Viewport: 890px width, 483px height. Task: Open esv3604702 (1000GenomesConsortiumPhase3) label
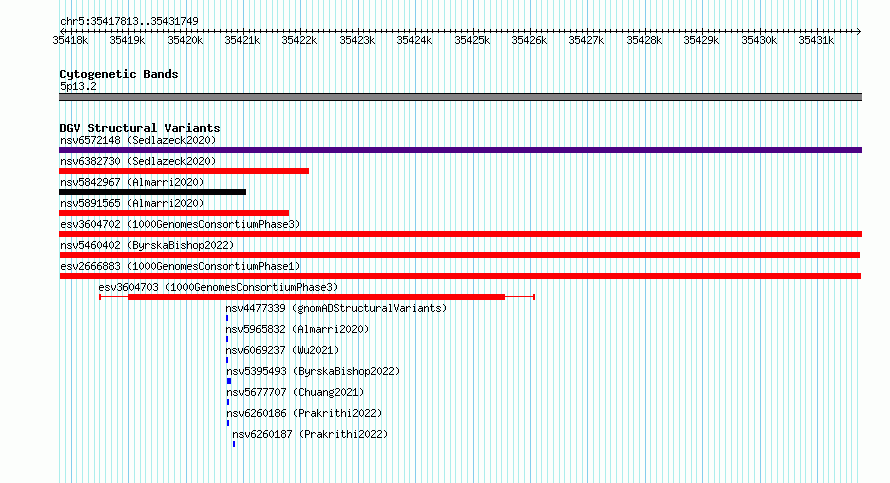tap(180, 224)
